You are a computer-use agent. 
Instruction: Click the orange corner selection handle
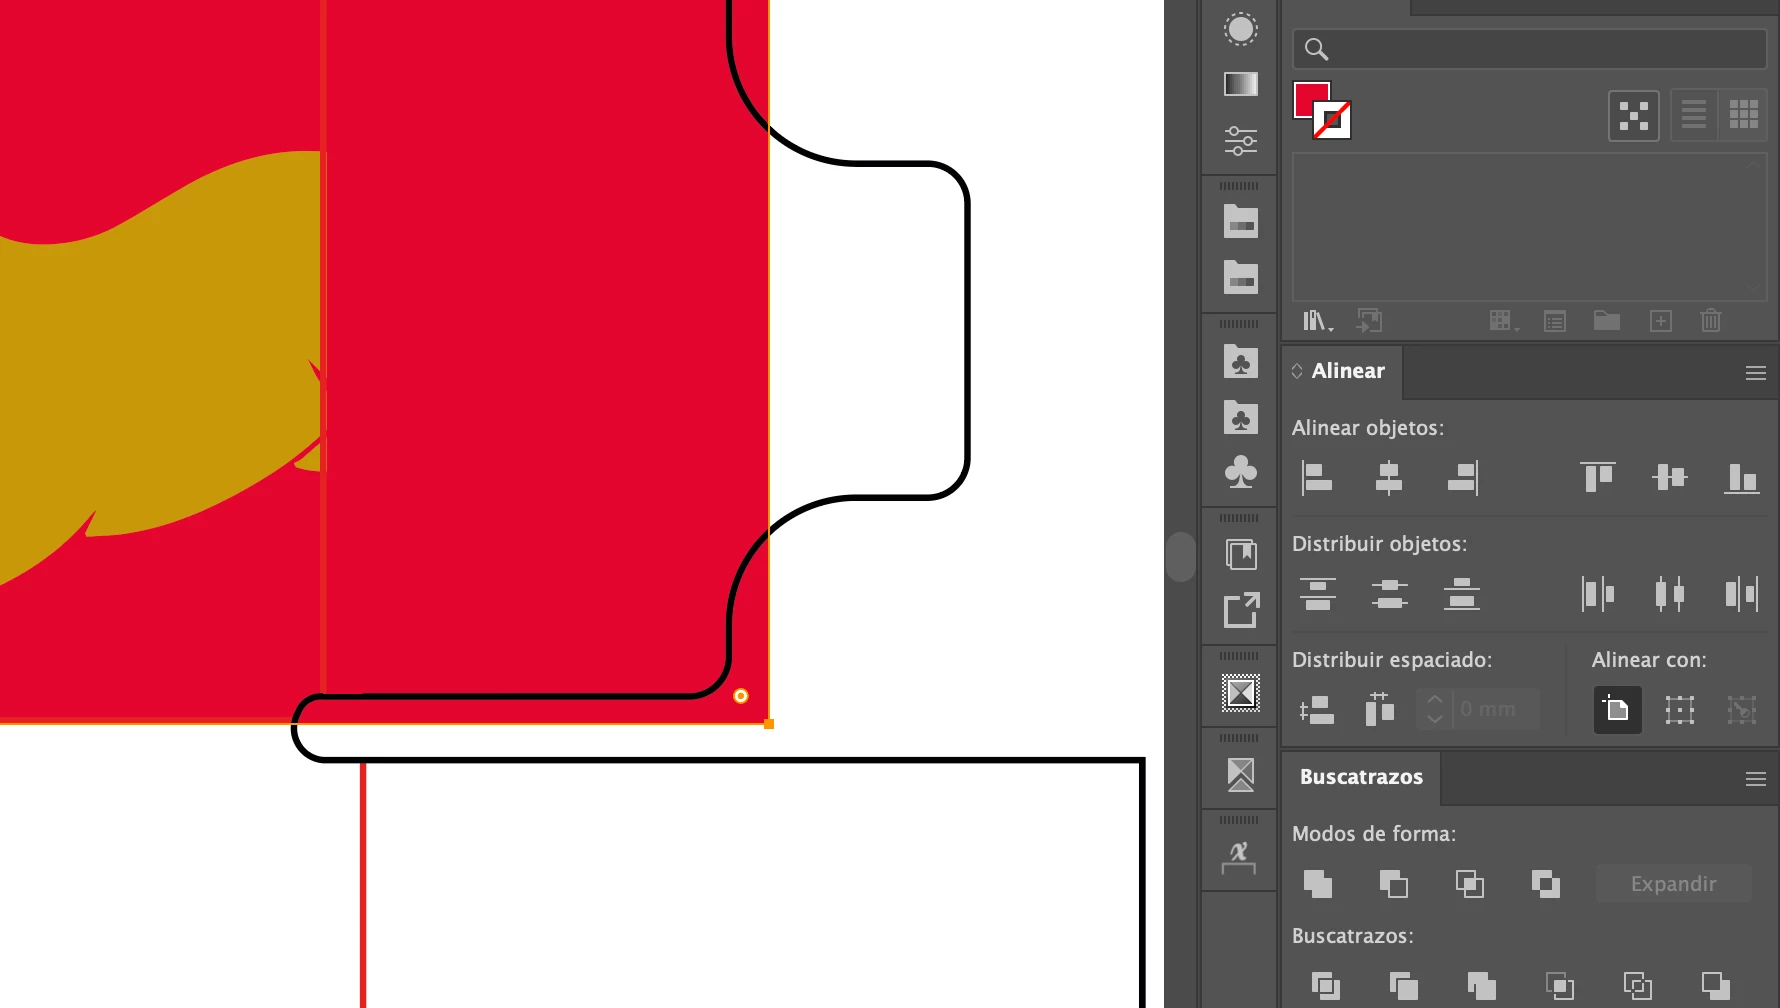(x=769, y=723)
